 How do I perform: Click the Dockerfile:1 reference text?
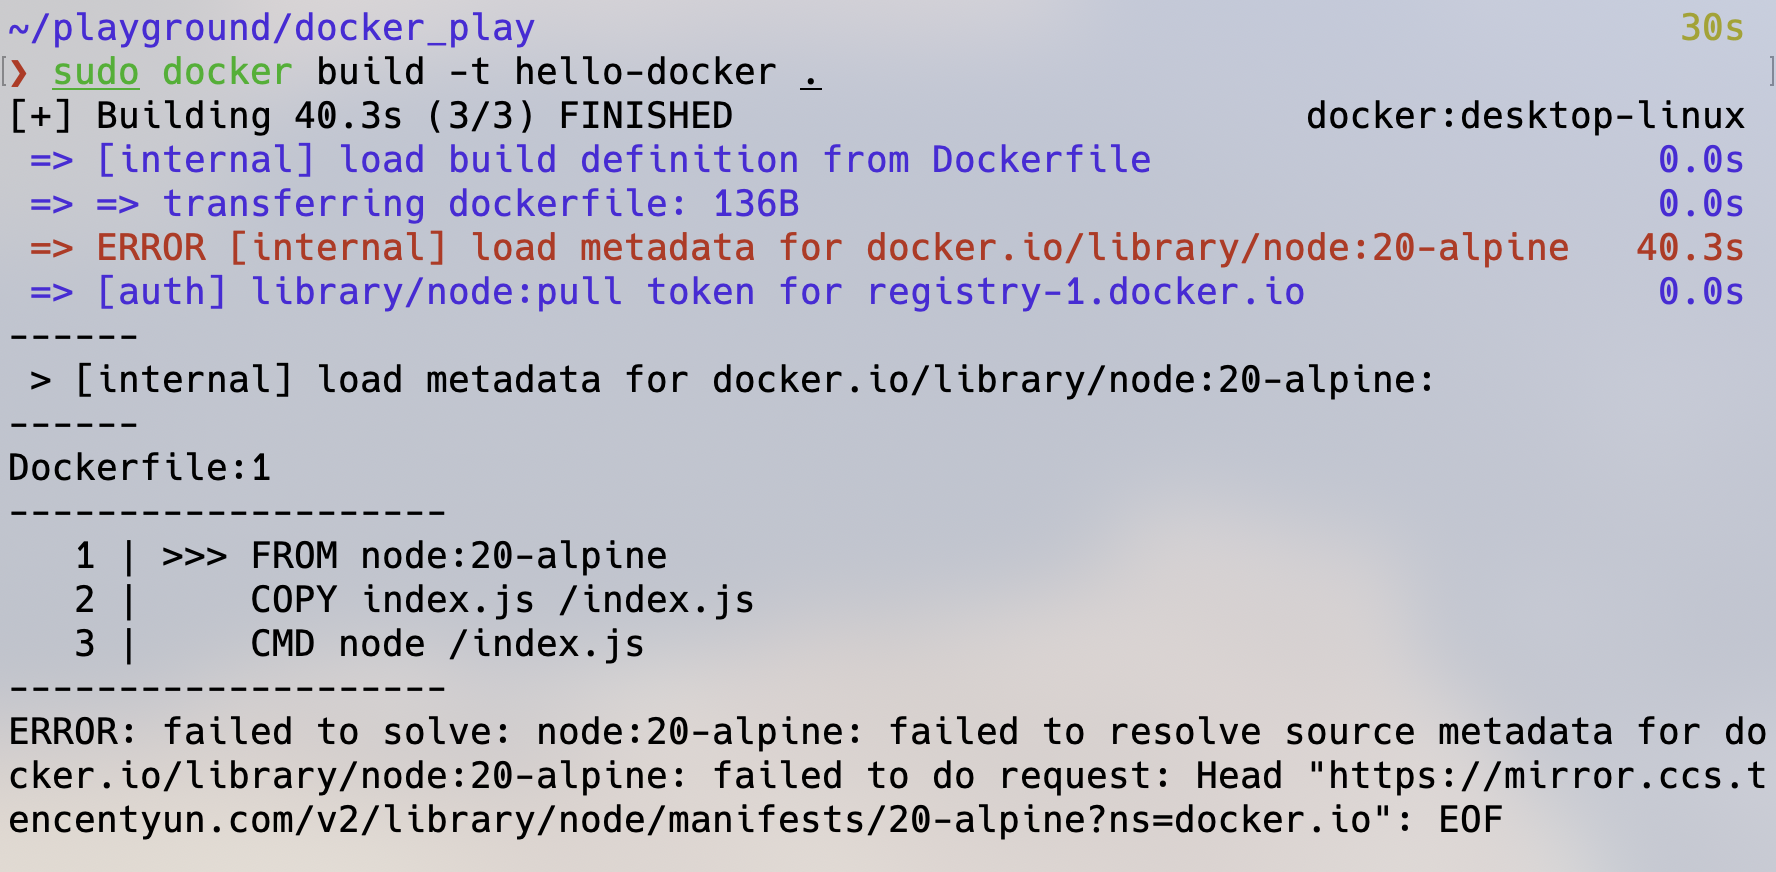click(140, 468)
